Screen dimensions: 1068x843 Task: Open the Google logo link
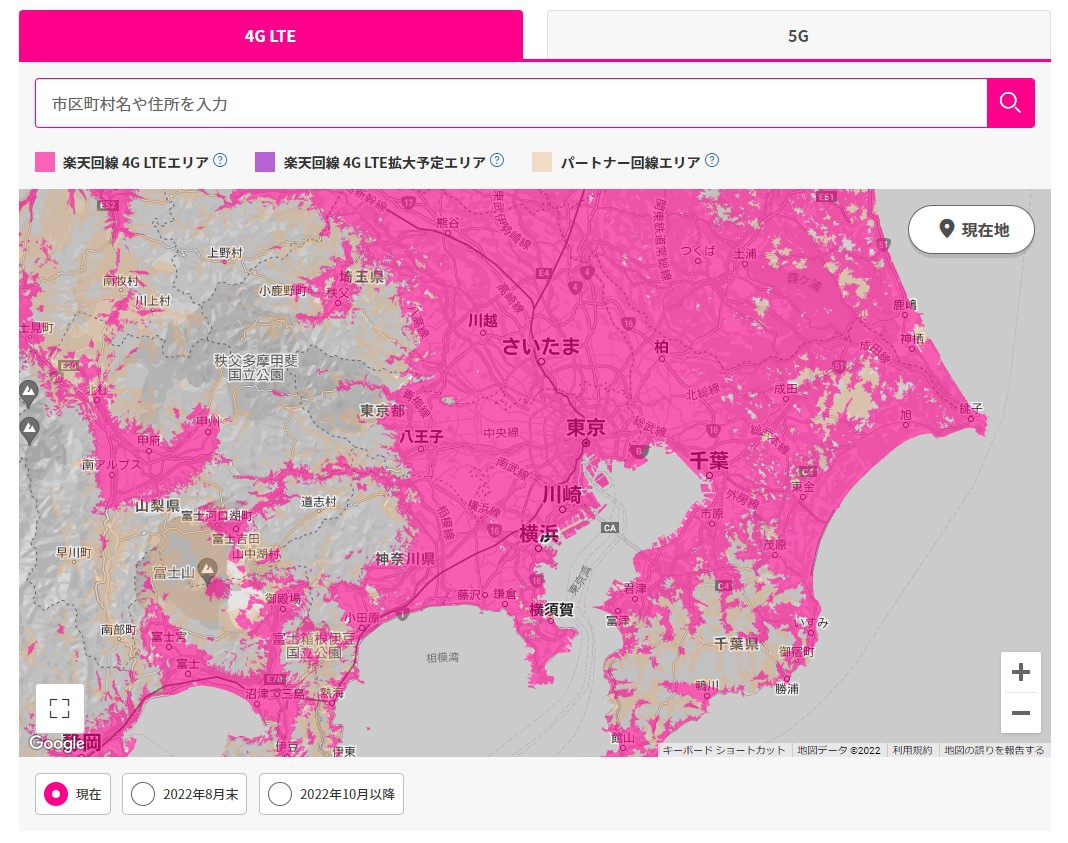pyautogui.click(x=57, y=743)
